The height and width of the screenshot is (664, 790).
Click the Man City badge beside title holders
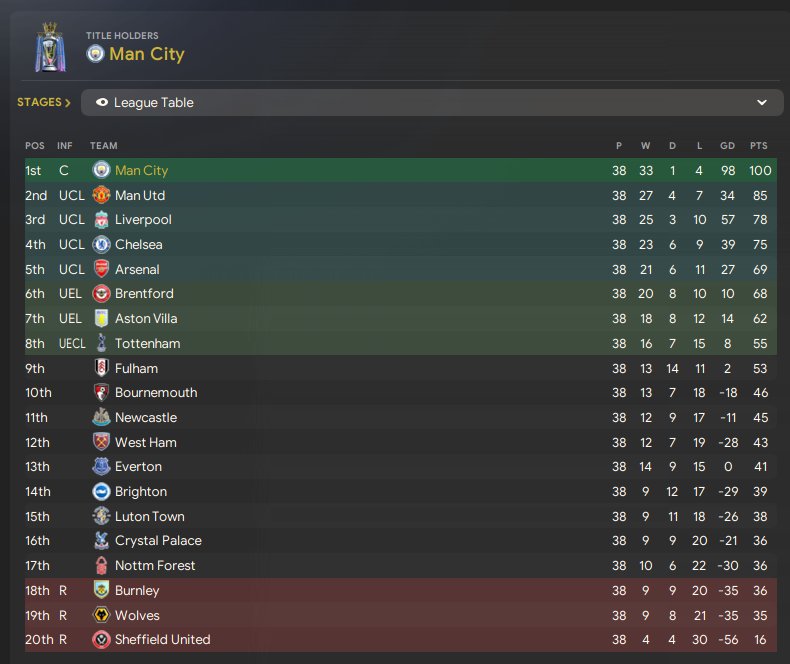coord(96,54)
